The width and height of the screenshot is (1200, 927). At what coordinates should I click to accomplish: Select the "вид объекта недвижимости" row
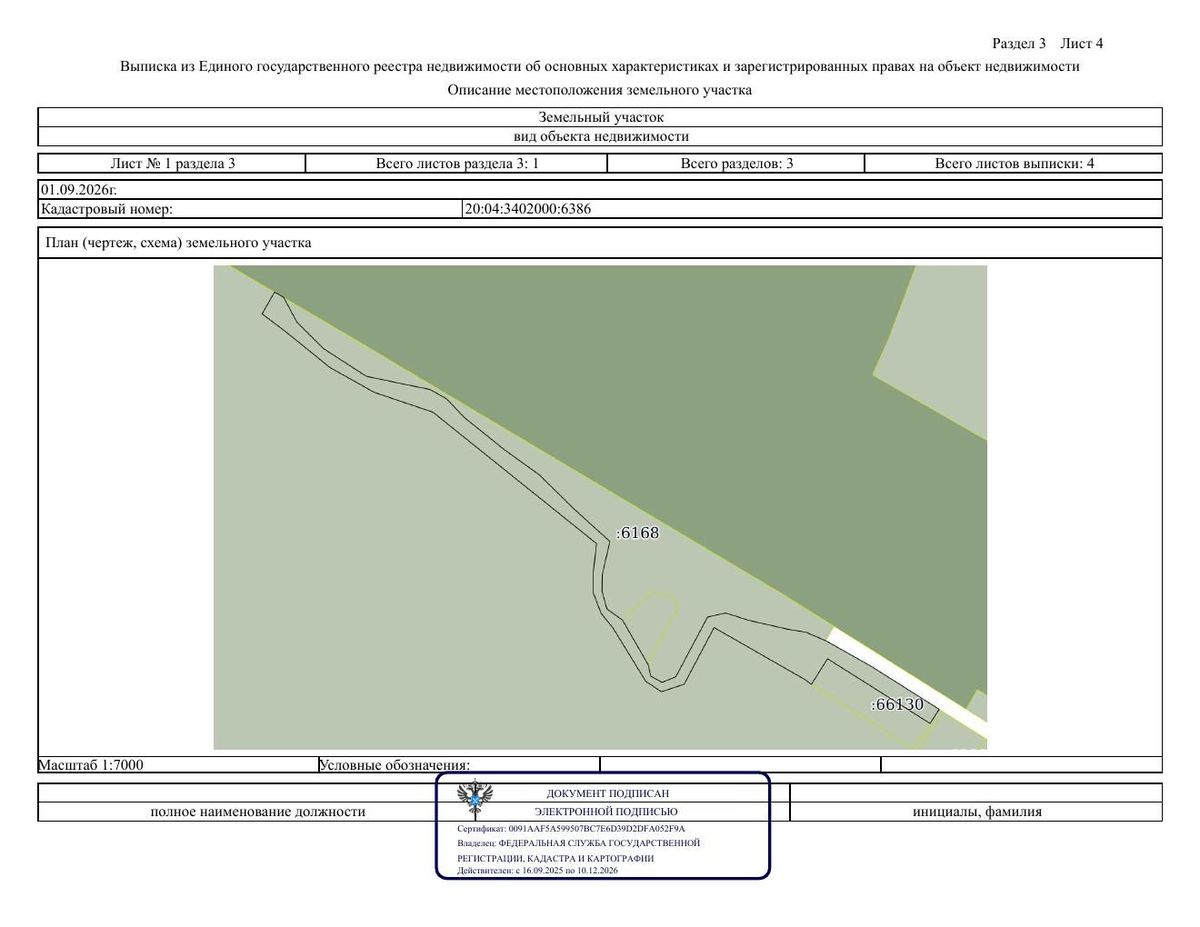600,136
